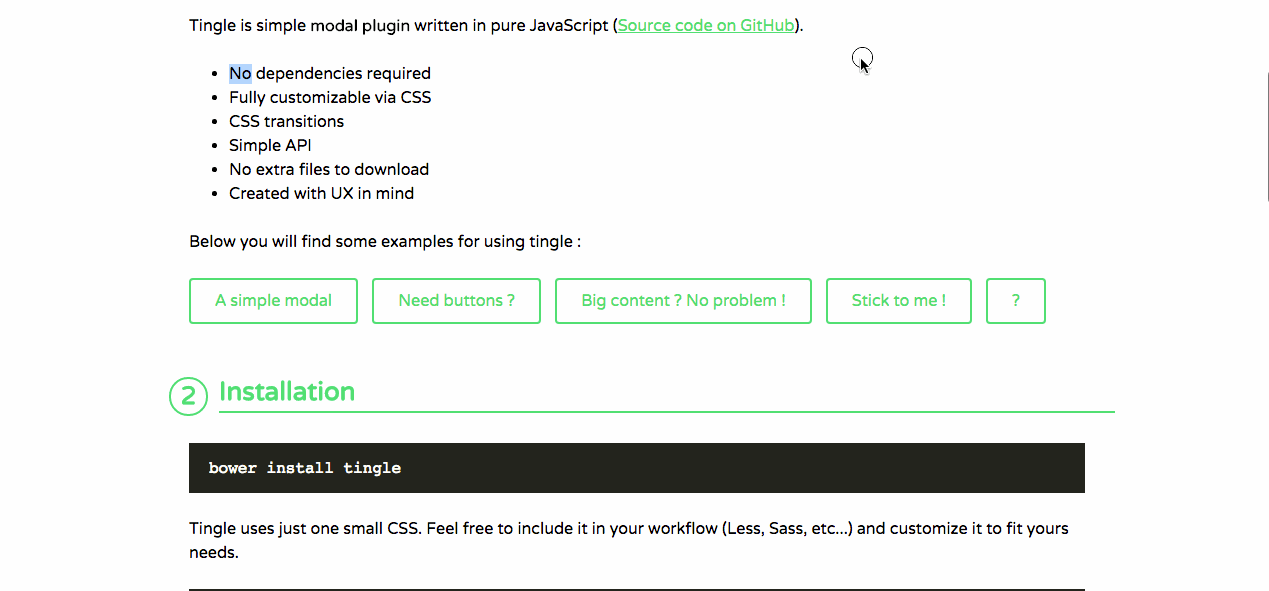Select the intro sentence about Tingle plugin

pos(400,25)
